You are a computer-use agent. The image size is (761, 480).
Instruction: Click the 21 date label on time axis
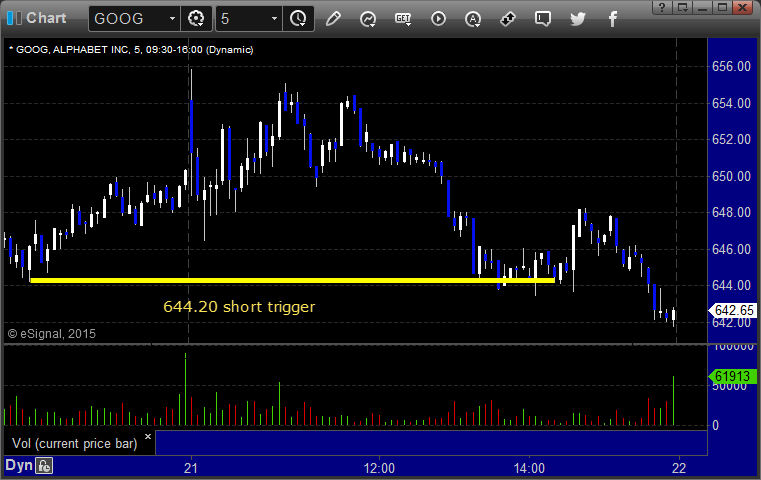click(191, 468)
